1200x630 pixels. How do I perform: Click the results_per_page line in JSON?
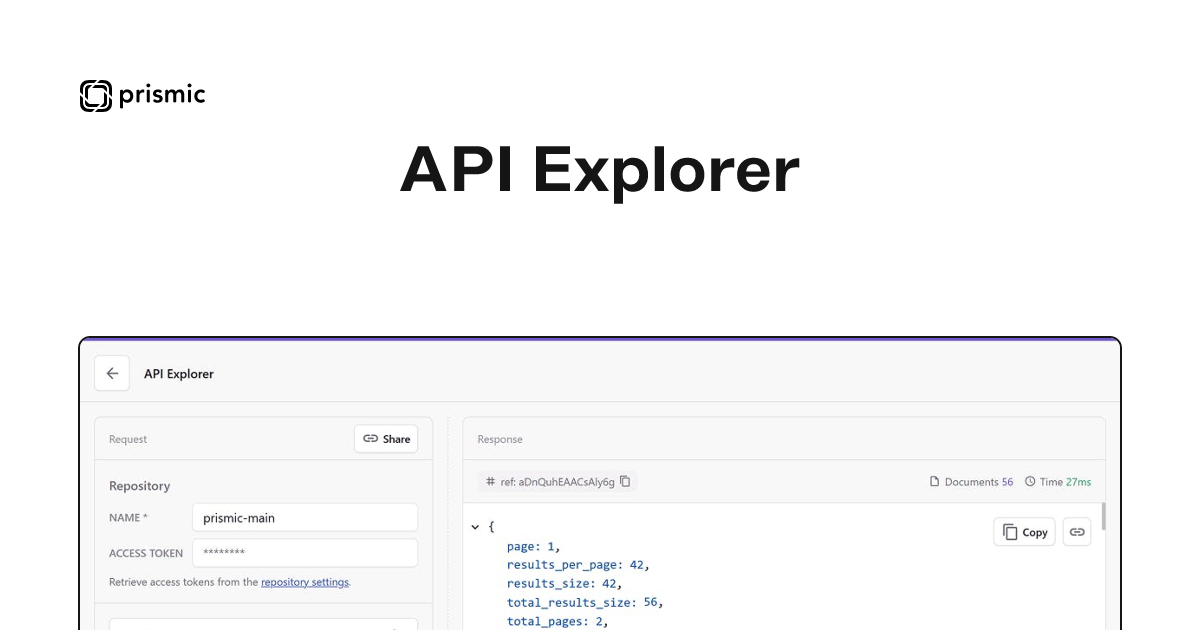pyautogui.click(x=578, y=565)
